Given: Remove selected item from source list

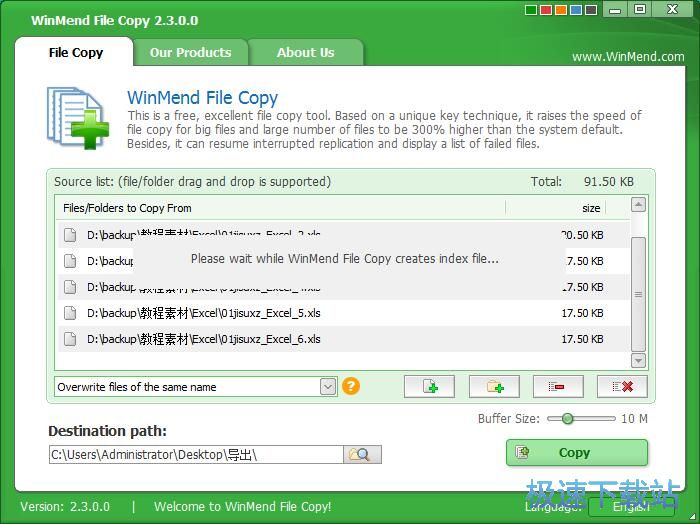Looking at the screenshot, I should click(x=558, y=387).
